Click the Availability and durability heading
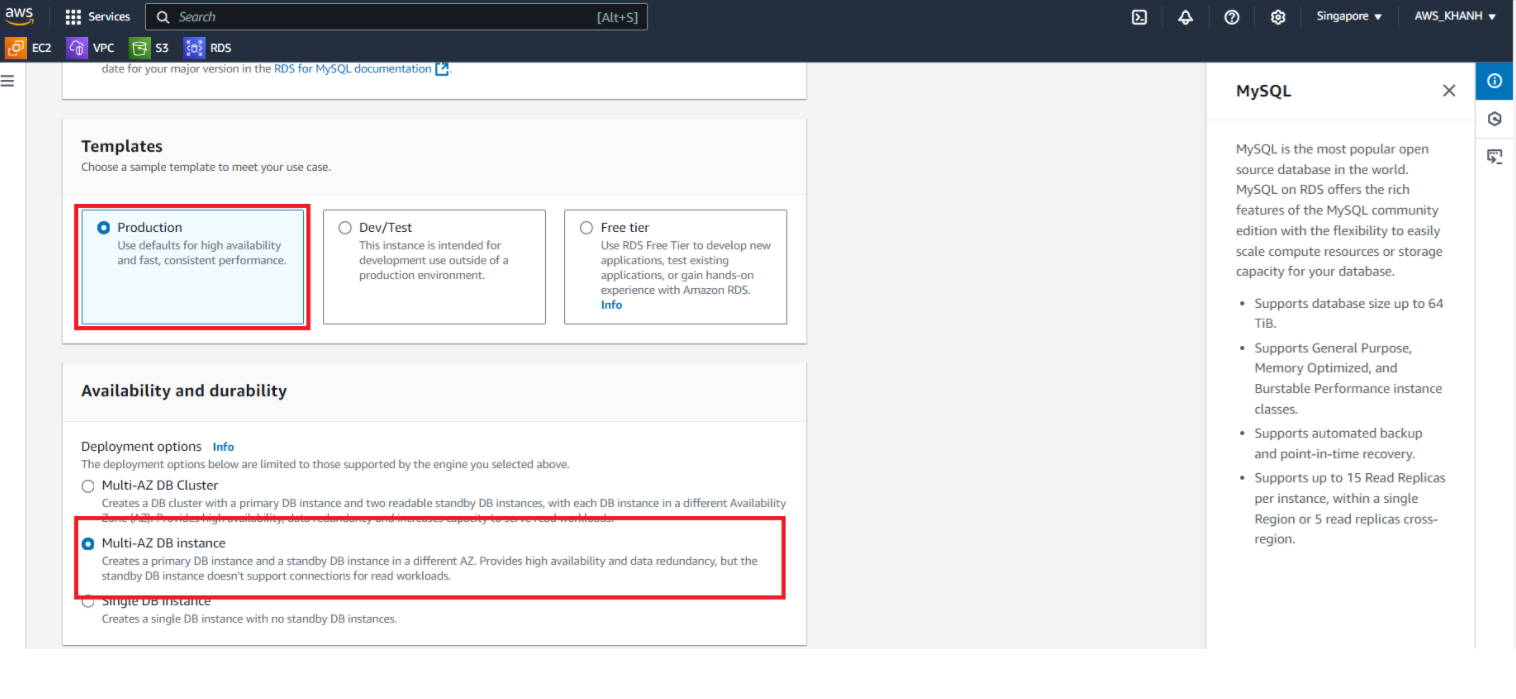Screen dimensions: 1516x699 (184, 391)
